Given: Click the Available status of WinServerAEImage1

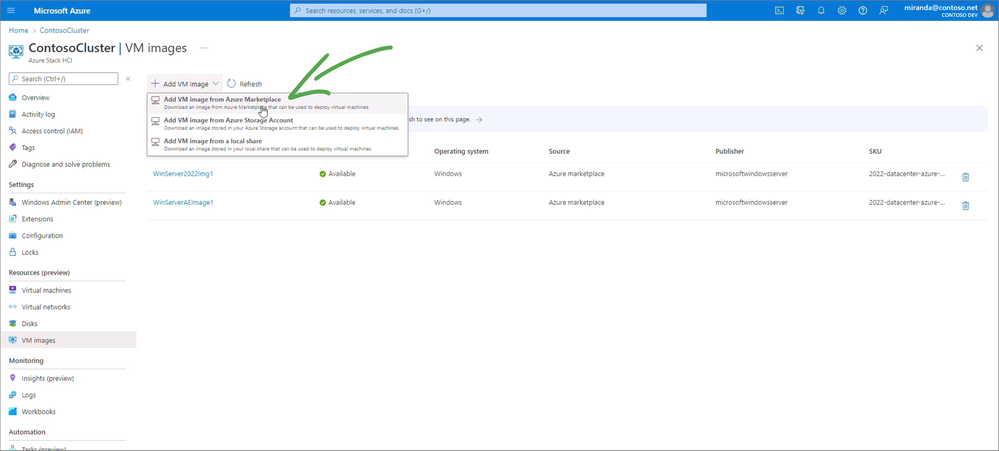Looking at the screenshot, I should coord(338,202).
